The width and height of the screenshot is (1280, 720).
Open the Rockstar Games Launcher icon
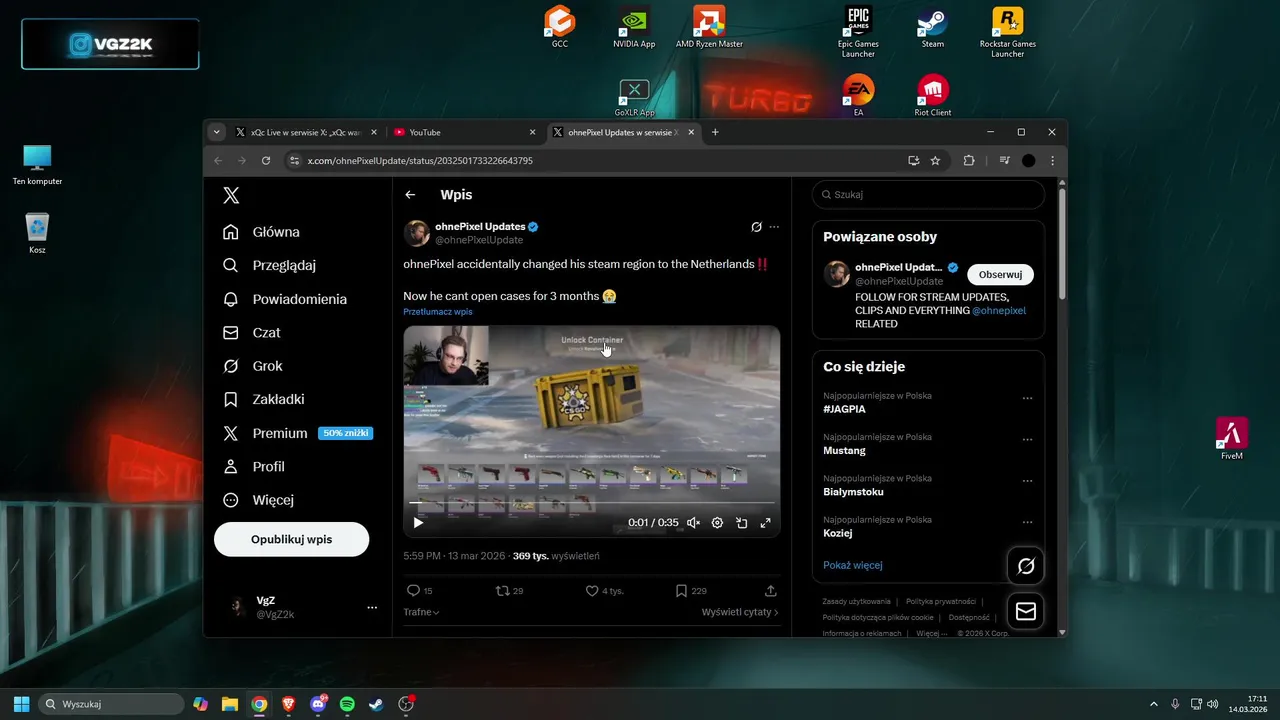pos(1007,31)
